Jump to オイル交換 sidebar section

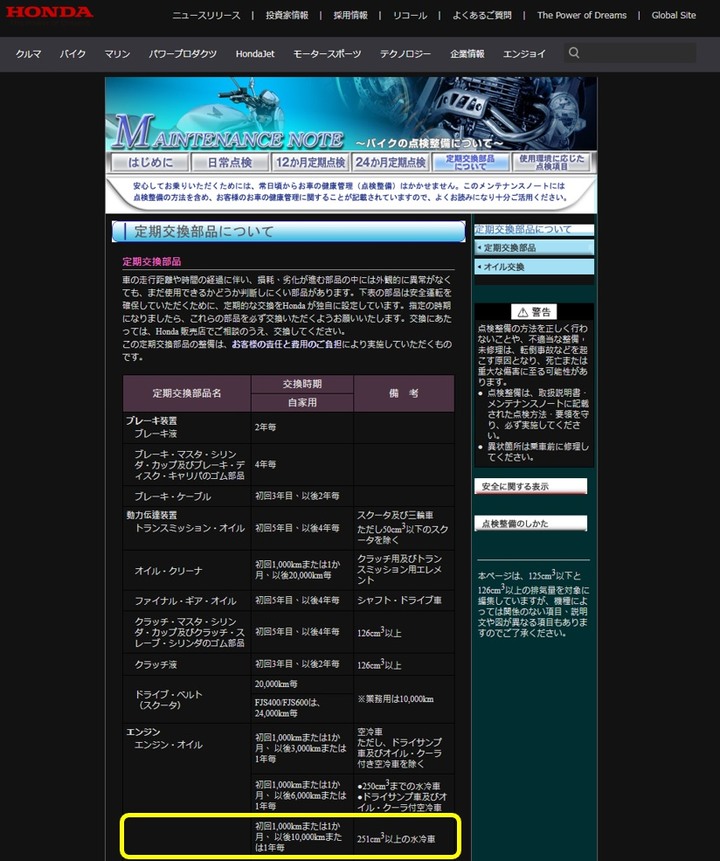tap(534, 267)
